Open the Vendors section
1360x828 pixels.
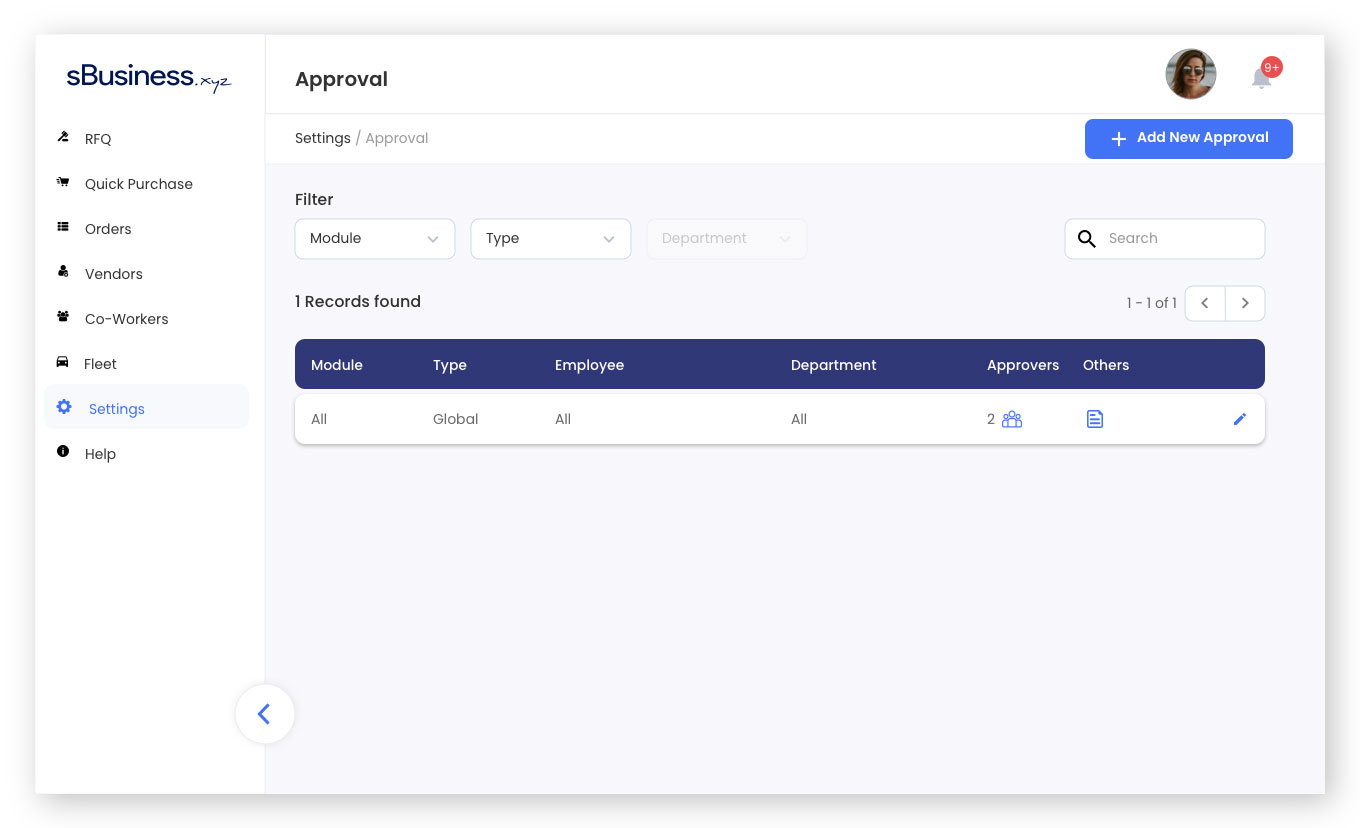113,274
